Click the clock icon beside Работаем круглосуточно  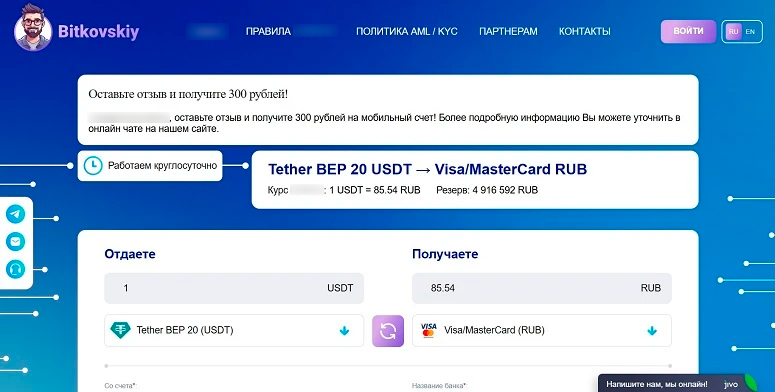[x=93, y=166]
